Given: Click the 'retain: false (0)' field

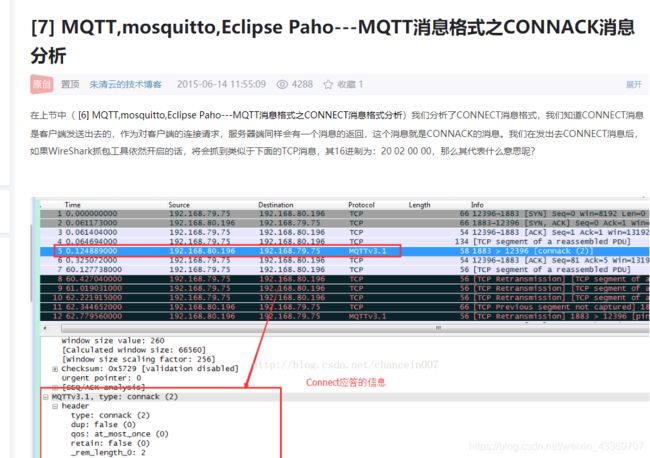Looking at the screenshot, I should tap(110, 443).
